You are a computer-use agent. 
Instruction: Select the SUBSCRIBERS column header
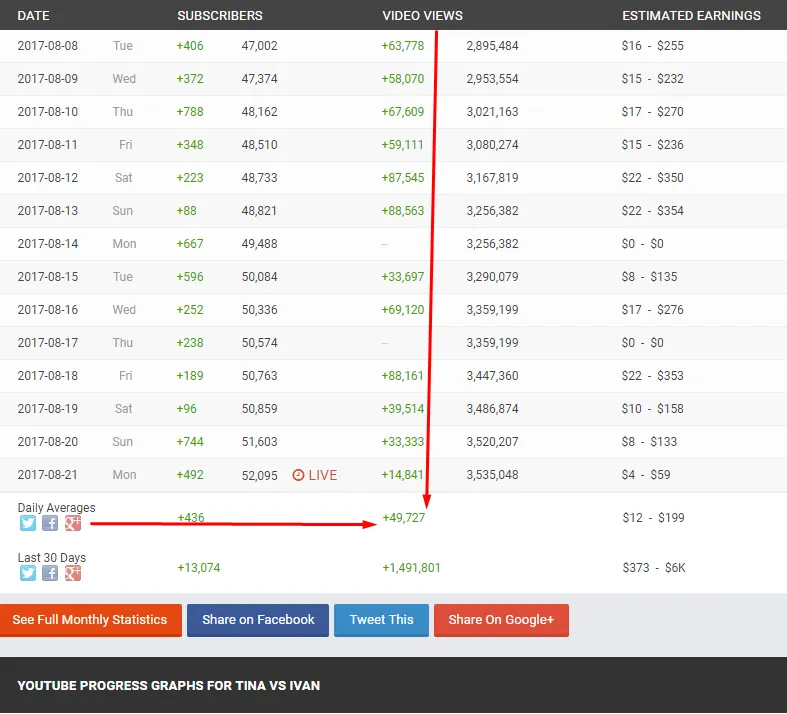click(x=220, y=16)
